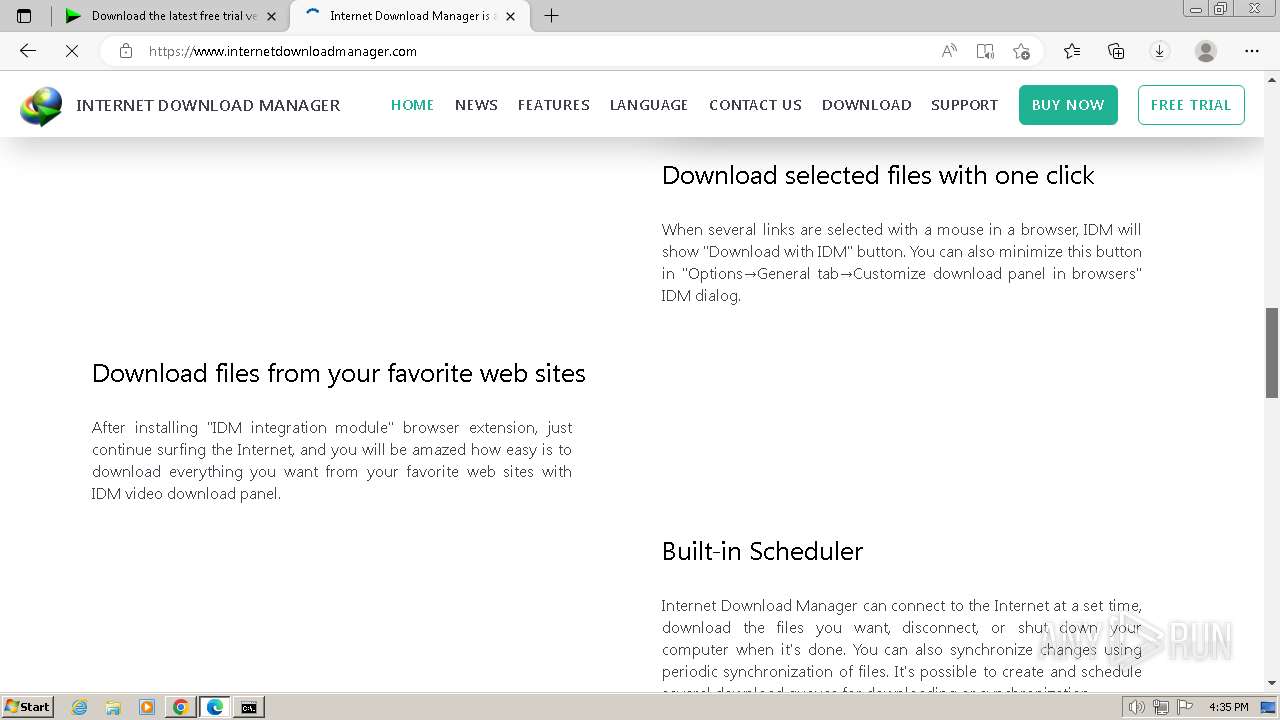Open the volume speaker tray icon
Viewport: 1280px width, 720px height.
pos(1136,707)
